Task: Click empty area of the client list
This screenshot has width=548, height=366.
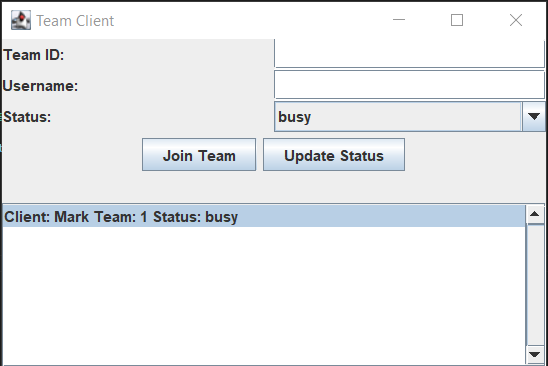Action: tap(264, 295)
